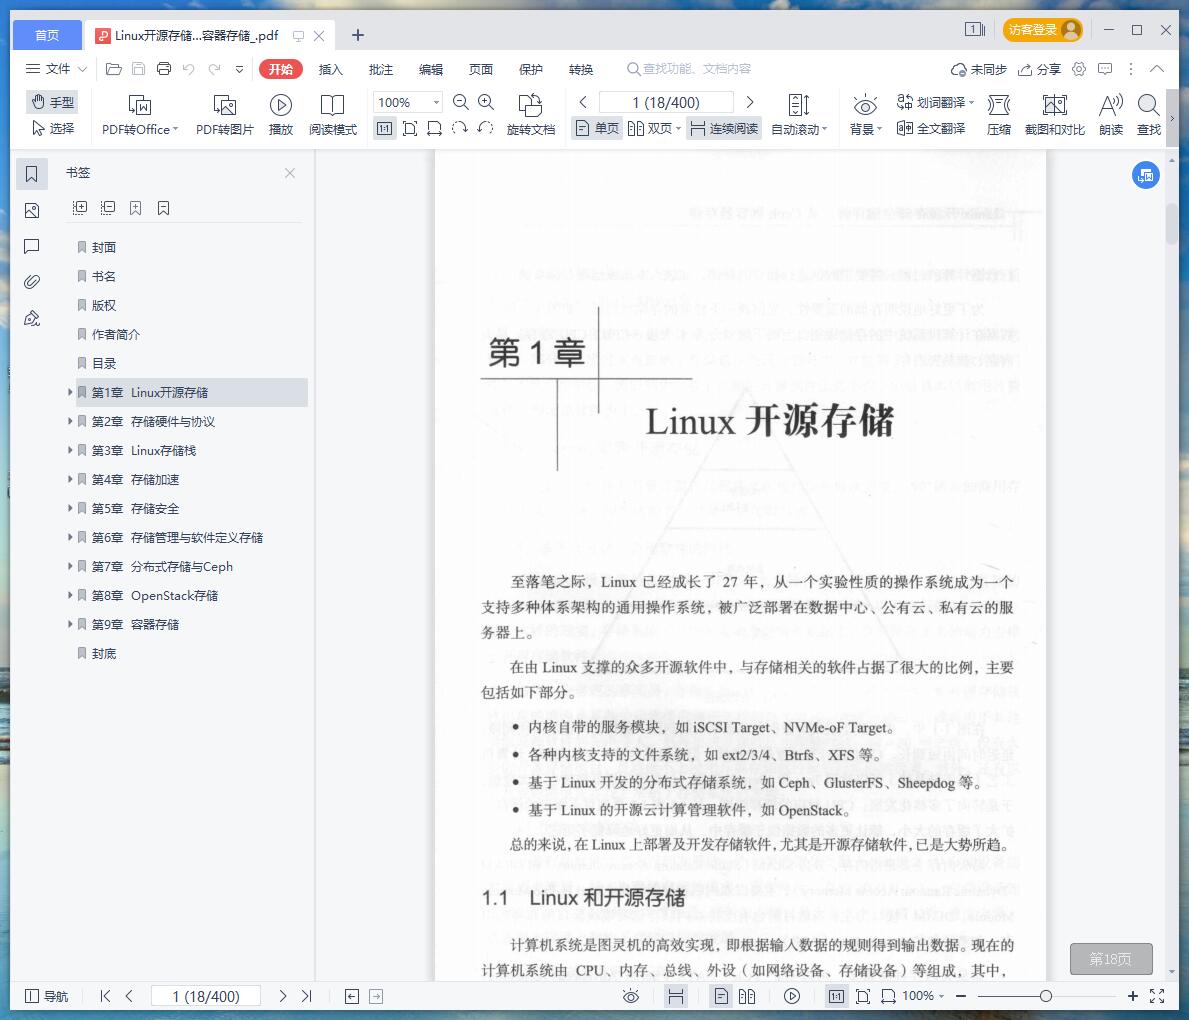Toggle actual size 1:1 button in ribbon
1189x1020 pixels.
384,128
